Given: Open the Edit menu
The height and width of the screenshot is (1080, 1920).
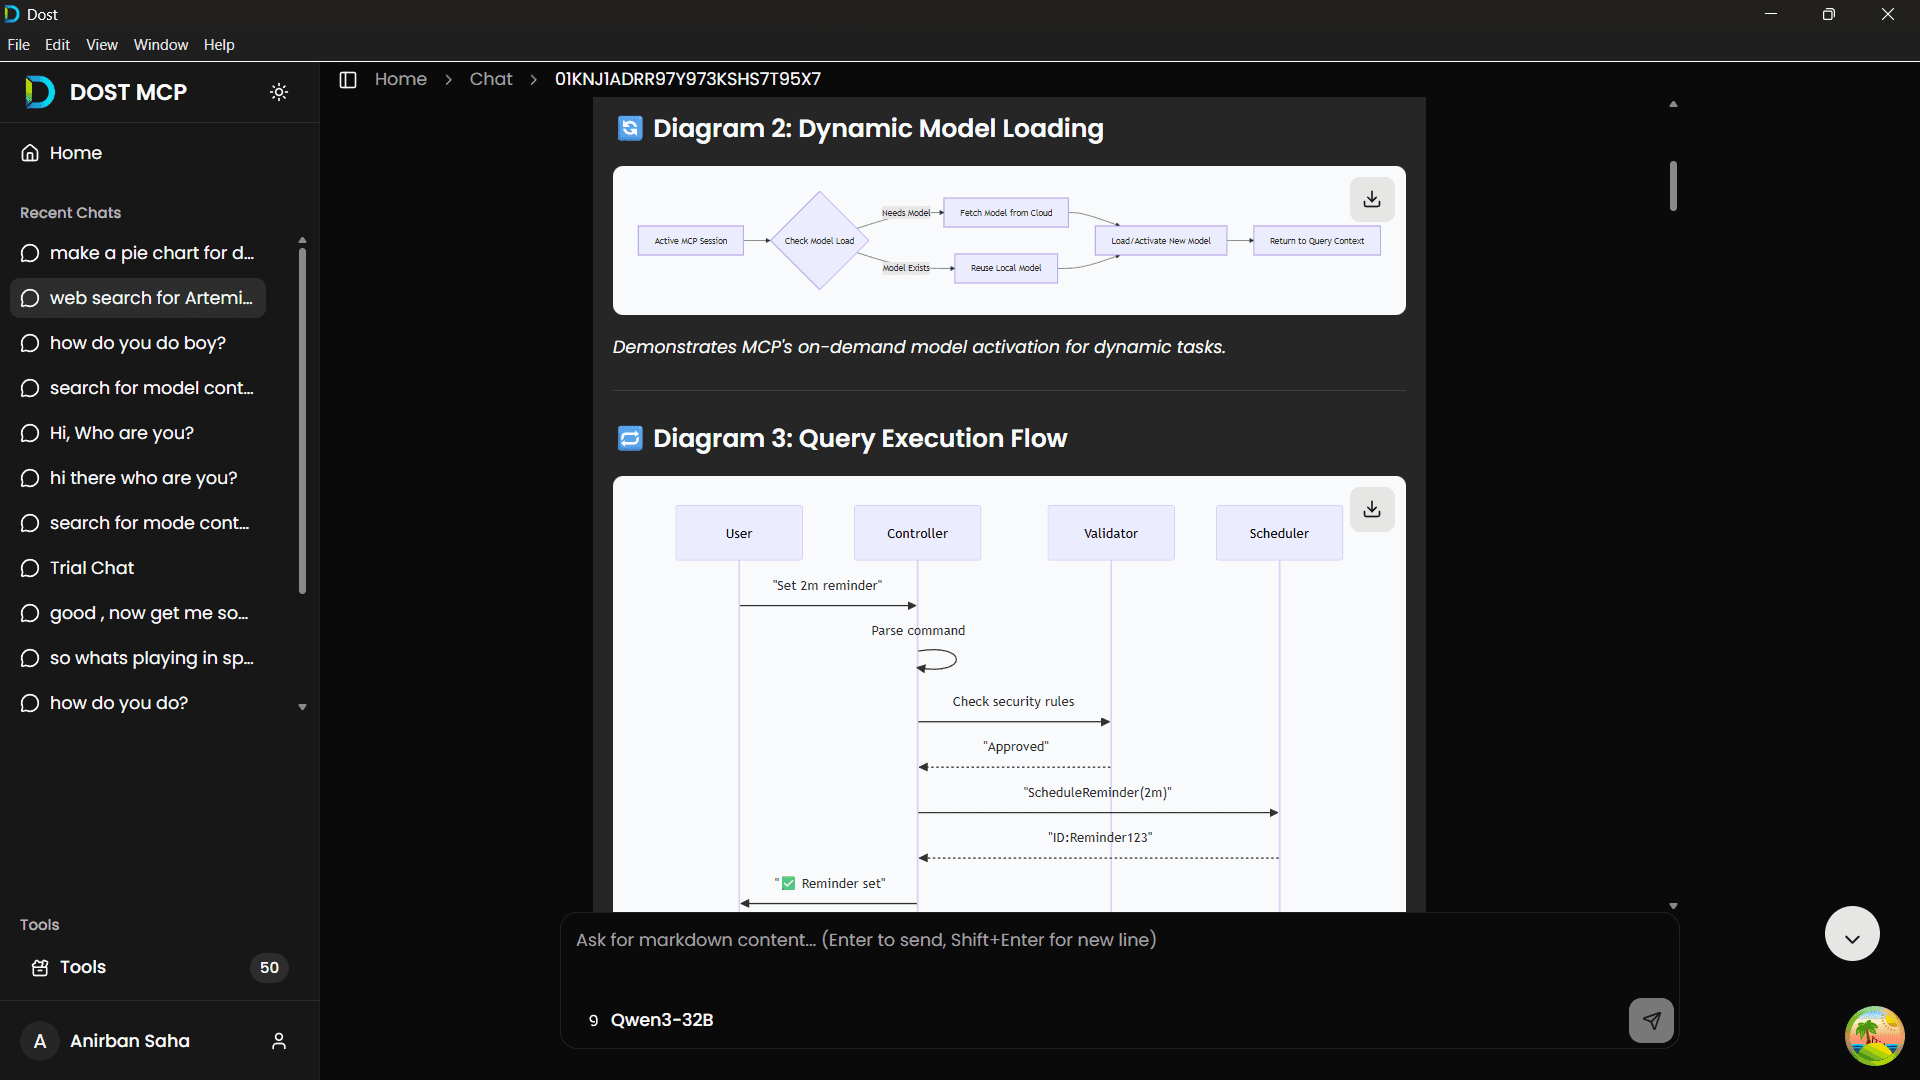Looking at the screenshot, I should tap(57, 45).
